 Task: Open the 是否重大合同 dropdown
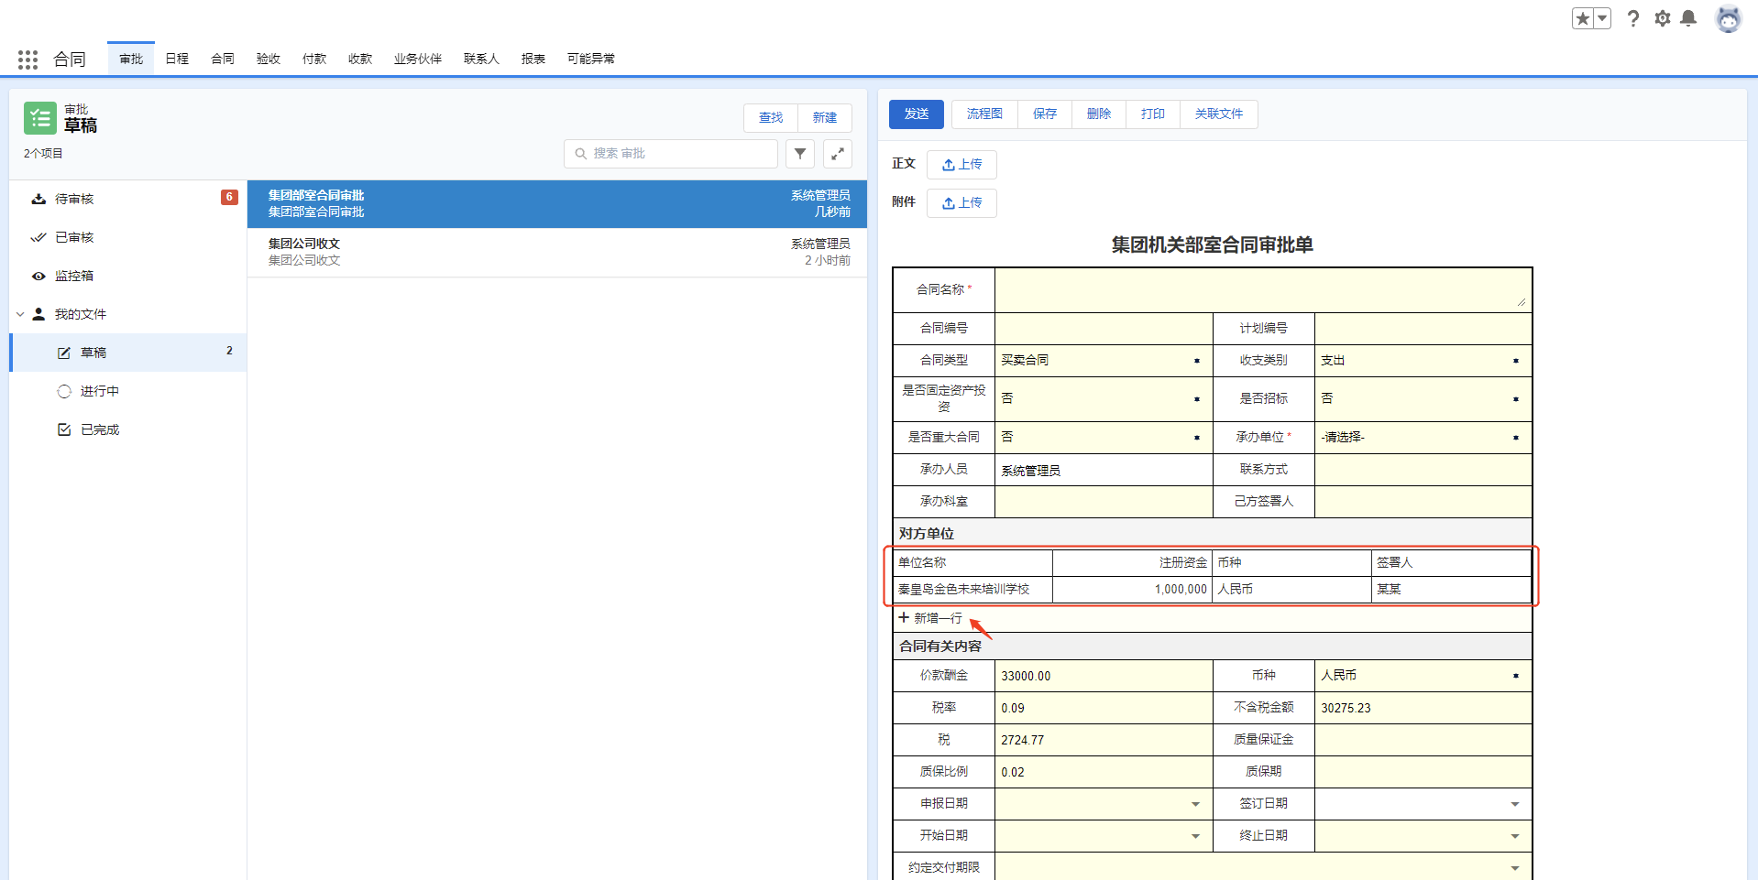(1104, 437)
